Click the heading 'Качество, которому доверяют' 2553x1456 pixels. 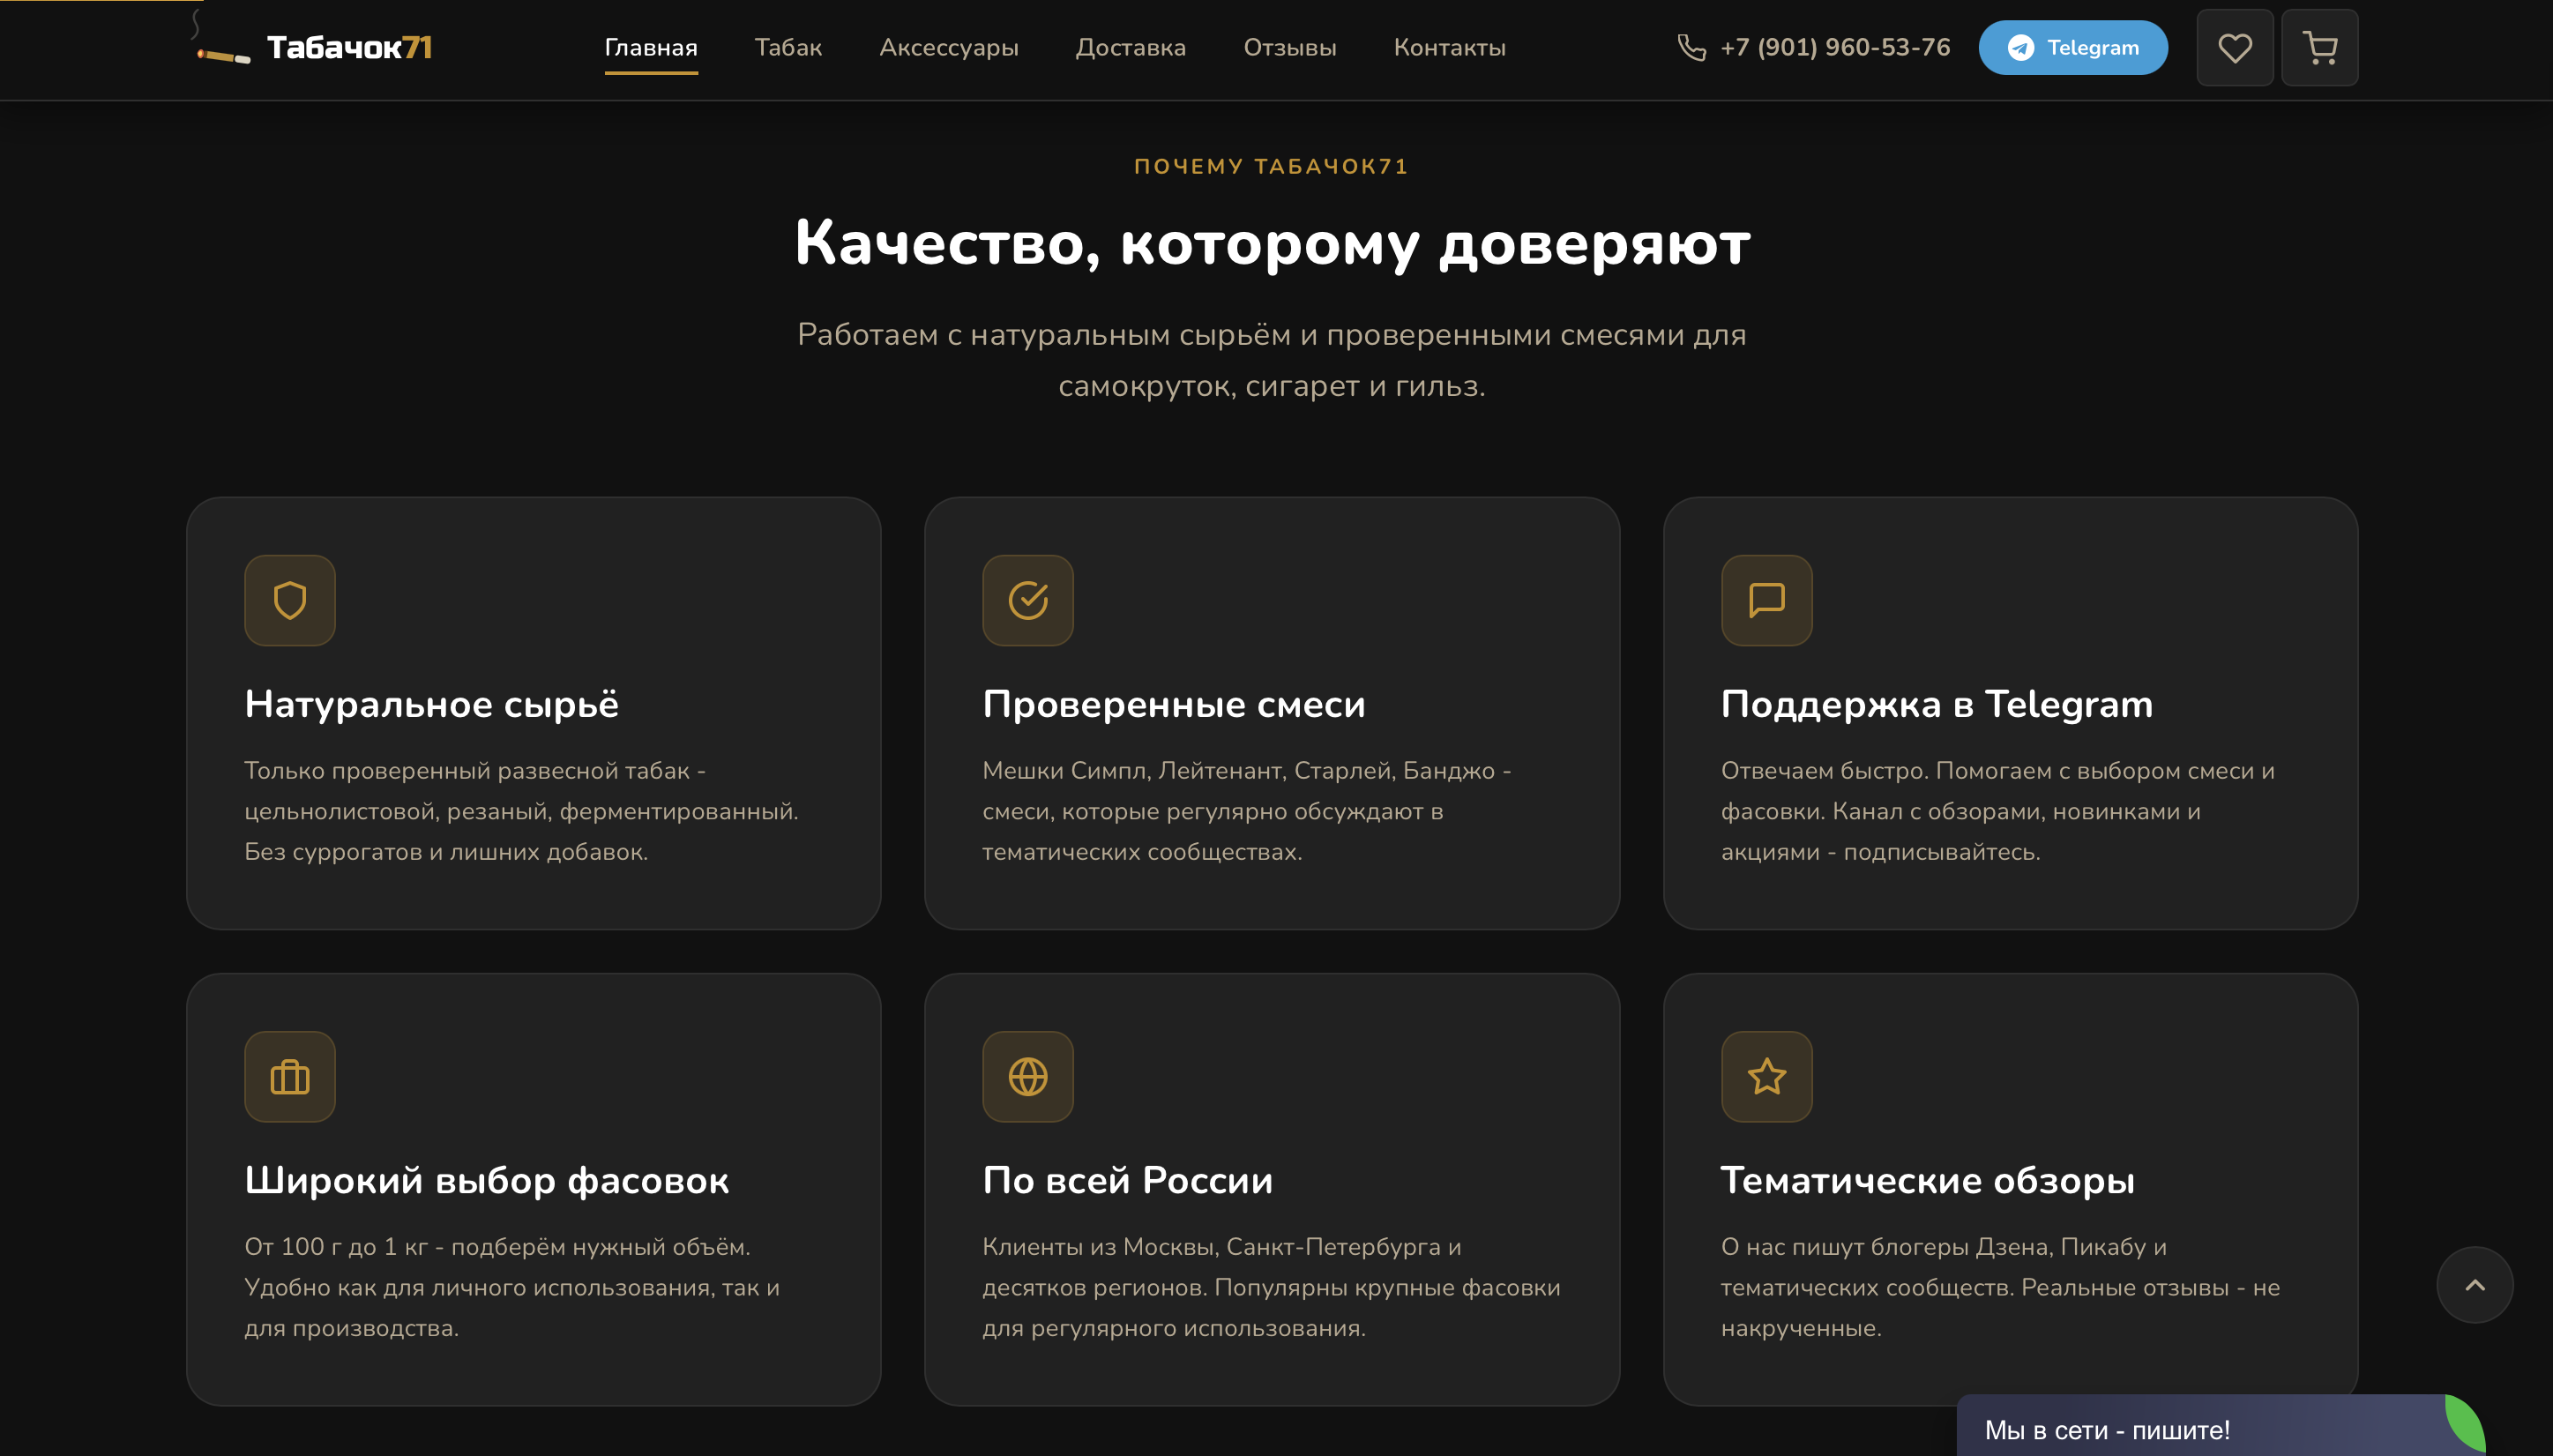click(x=1272, y=243)
